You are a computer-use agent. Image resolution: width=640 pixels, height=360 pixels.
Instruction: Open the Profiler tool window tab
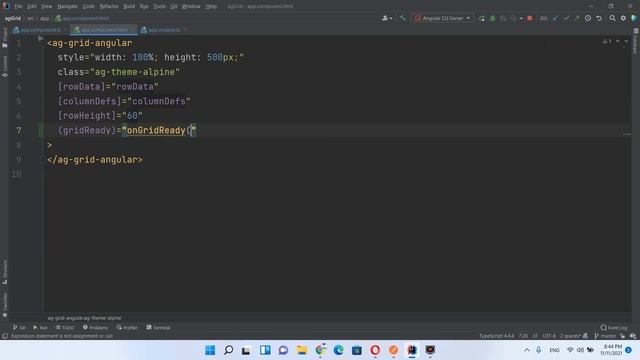127,327
